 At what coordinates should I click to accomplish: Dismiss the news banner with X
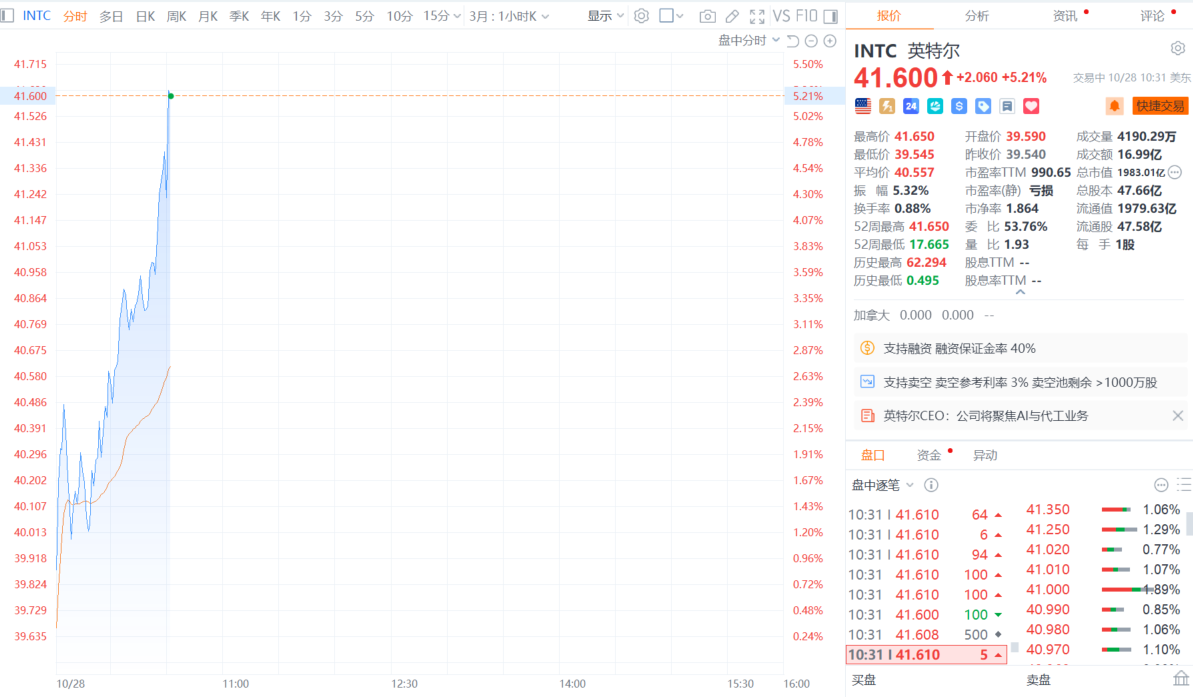1177,416
